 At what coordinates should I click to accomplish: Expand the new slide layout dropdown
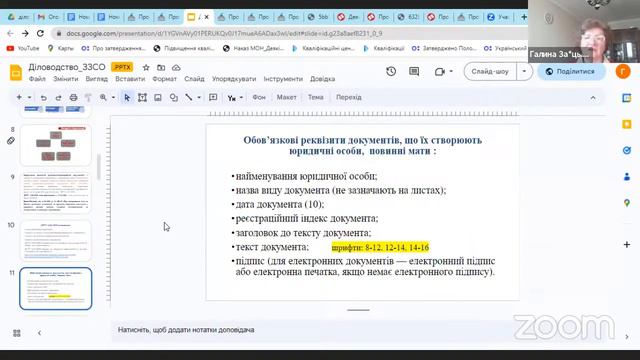pos(29,98)
